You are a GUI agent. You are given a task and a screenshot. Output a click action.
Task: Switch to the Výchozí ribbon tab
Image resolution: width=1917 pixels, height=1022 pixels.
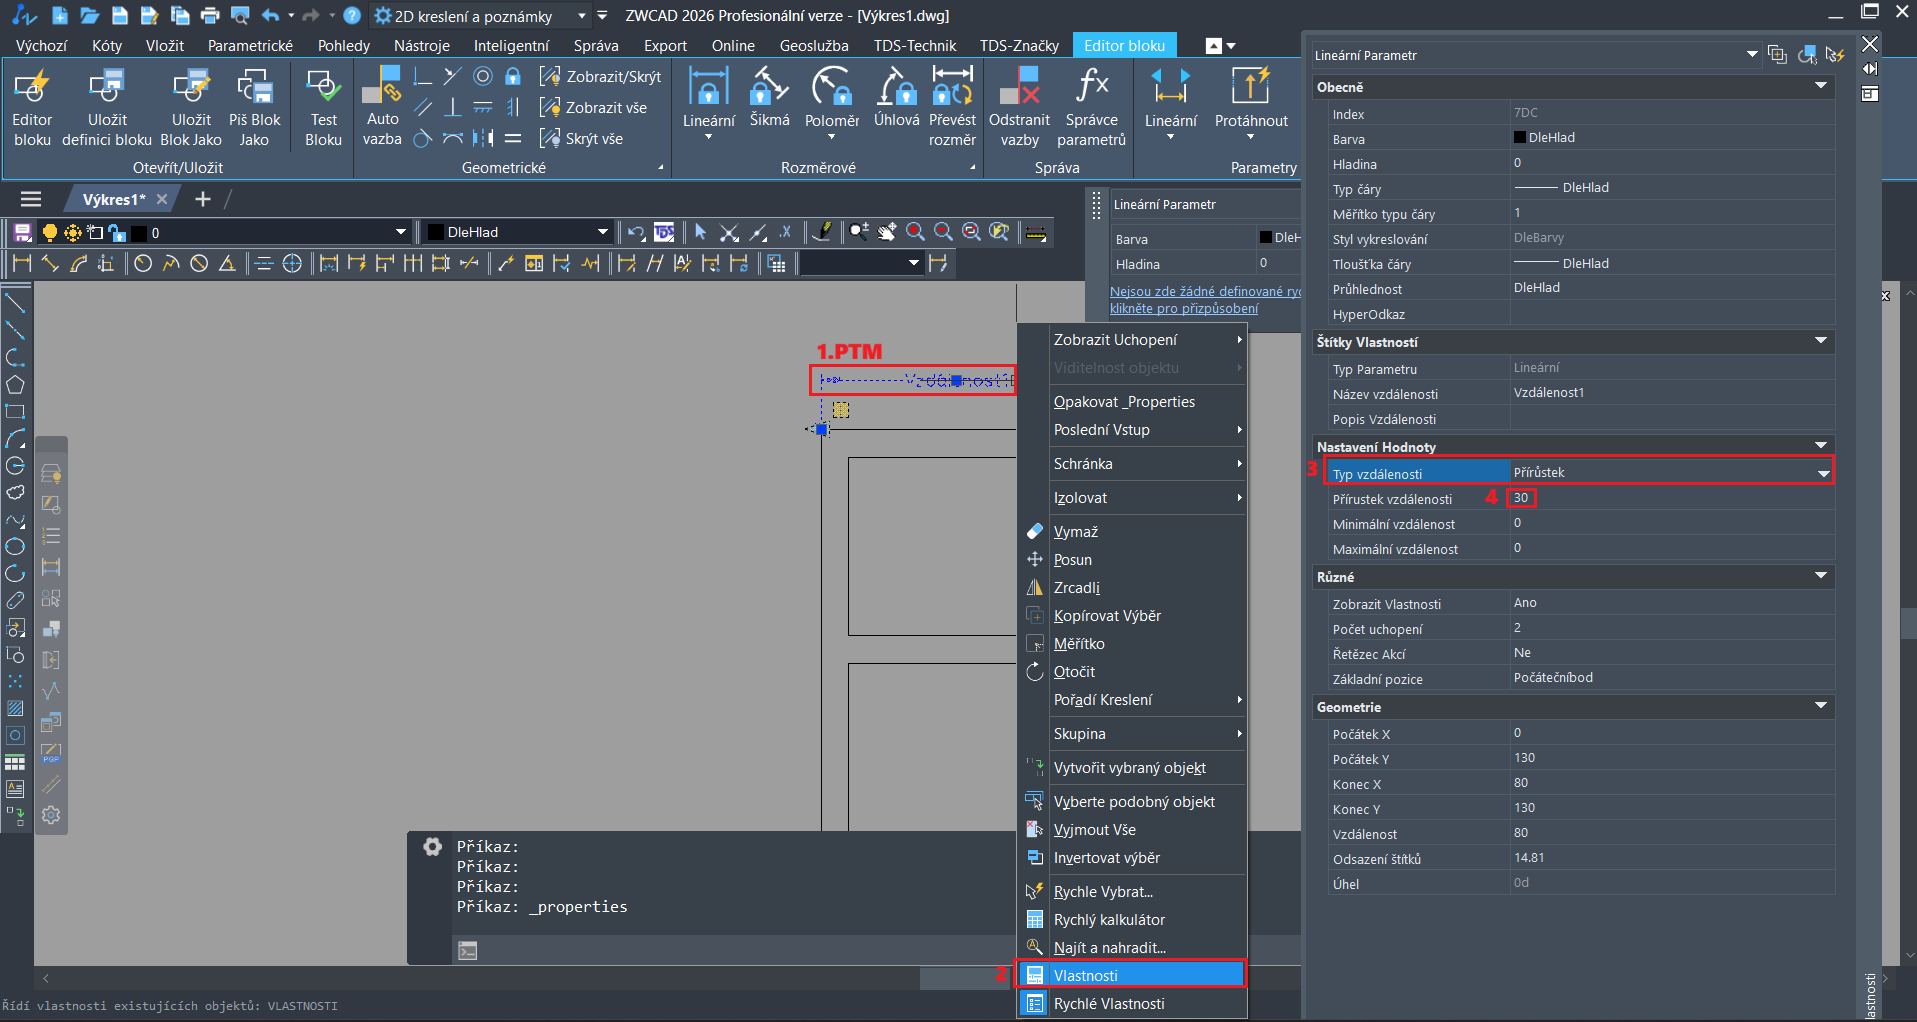42,45
